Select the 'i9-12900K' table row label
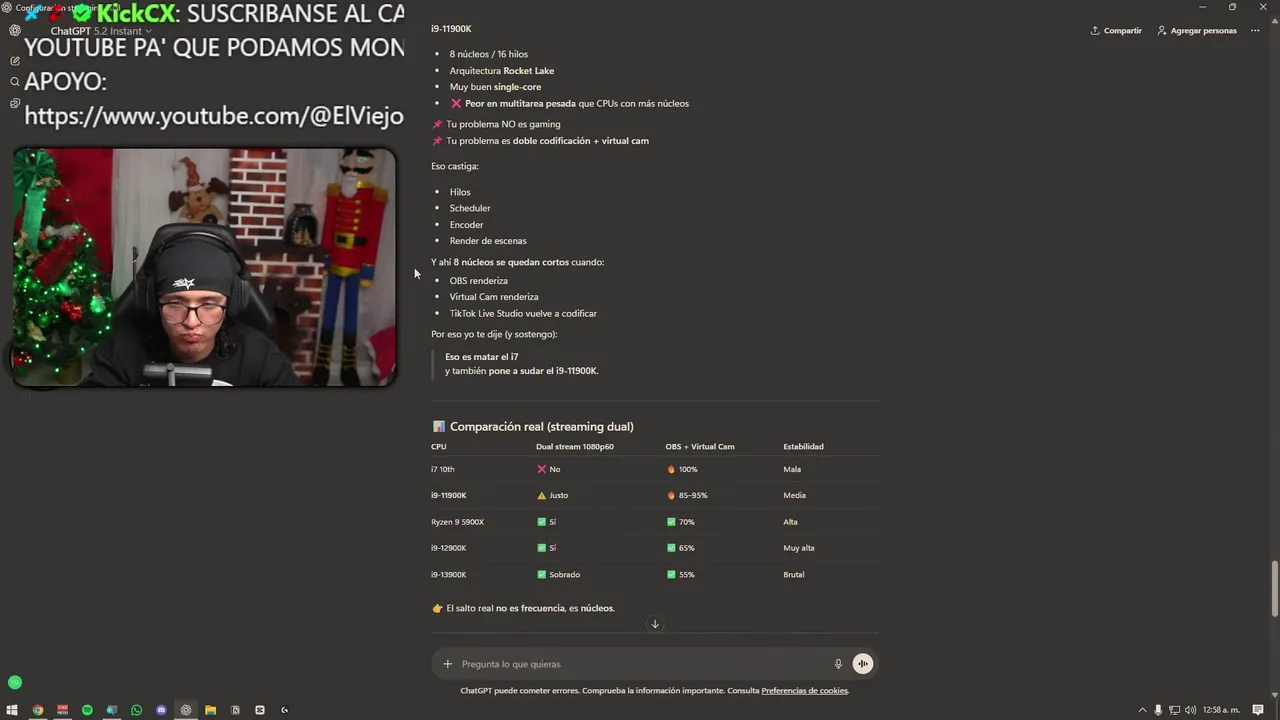1280x720 pixels. click(x=449, y=548)
